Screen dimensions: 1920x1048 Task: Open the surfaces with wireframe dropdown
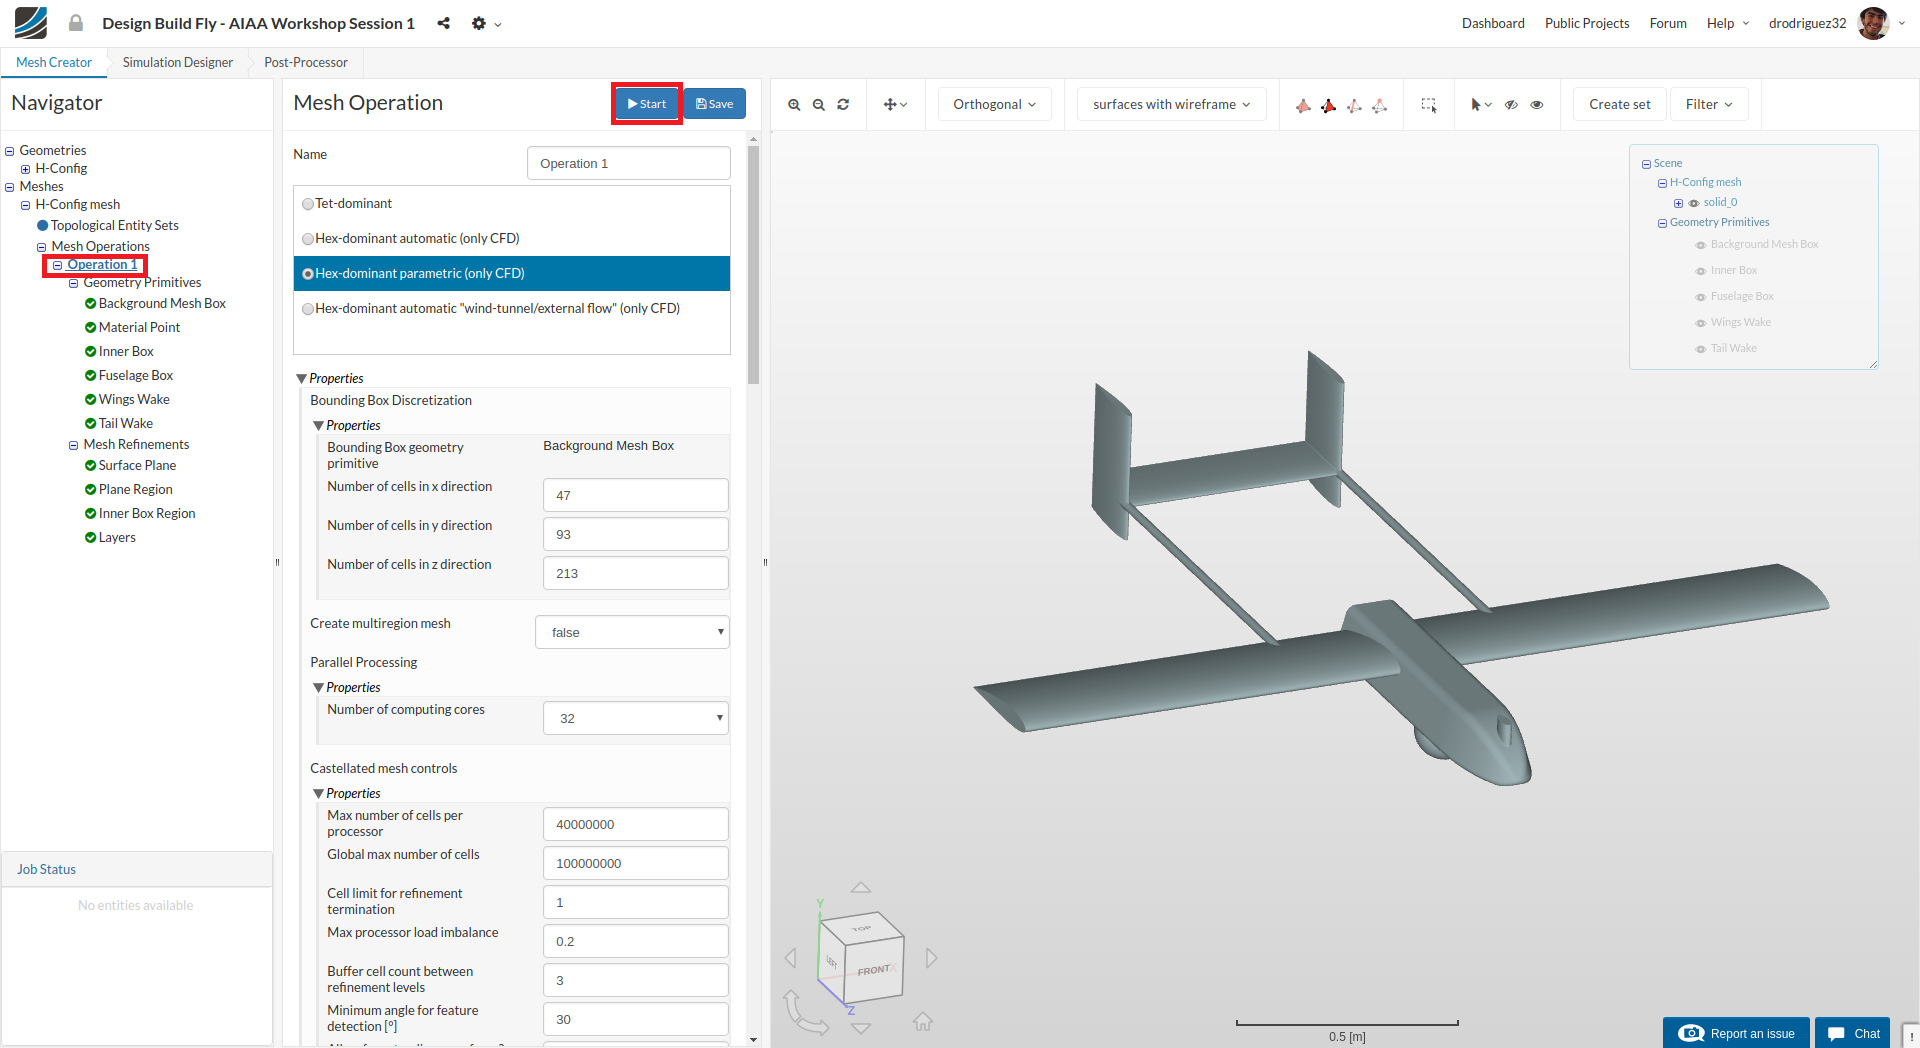[1171, 104]
